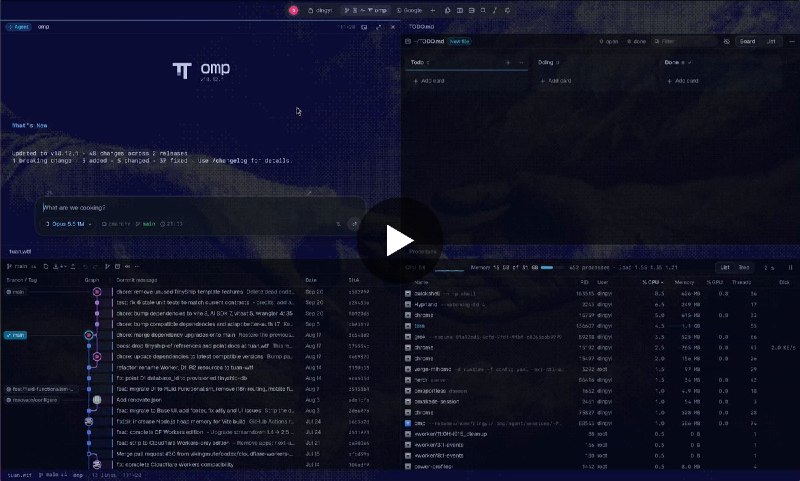Sort processes by Memory column

(x=684, y=282)
